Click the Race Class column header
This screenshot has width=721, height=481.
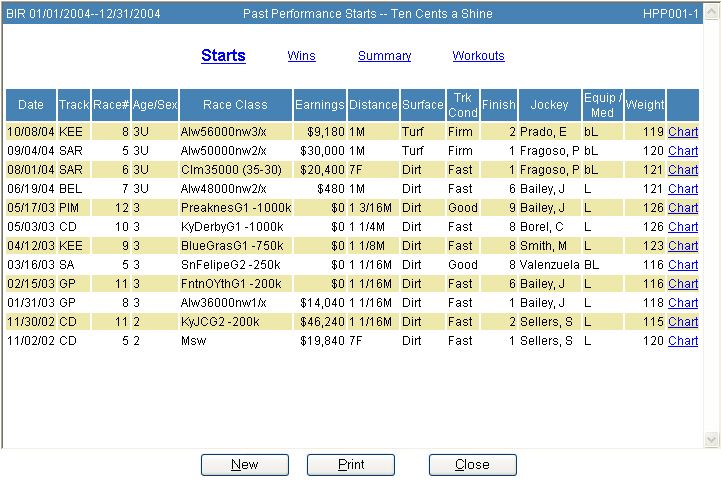[235, 105]
